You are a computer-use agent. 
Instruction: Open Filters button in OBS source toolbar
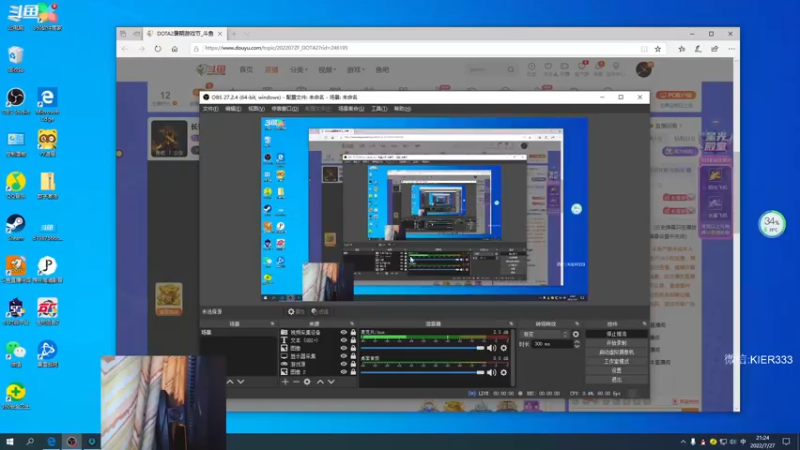320,311
